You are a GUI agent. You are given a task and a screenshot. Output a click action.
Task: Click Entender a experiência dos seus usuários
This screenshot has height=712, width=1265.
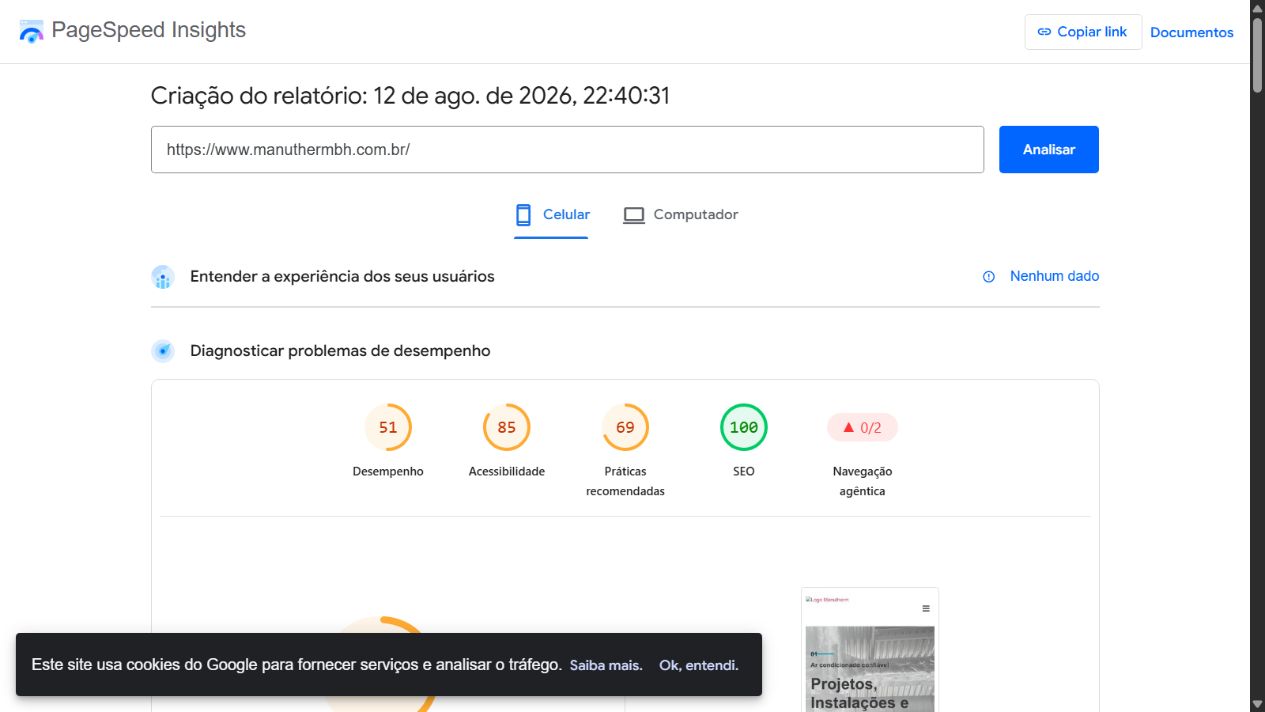[342, 276]
